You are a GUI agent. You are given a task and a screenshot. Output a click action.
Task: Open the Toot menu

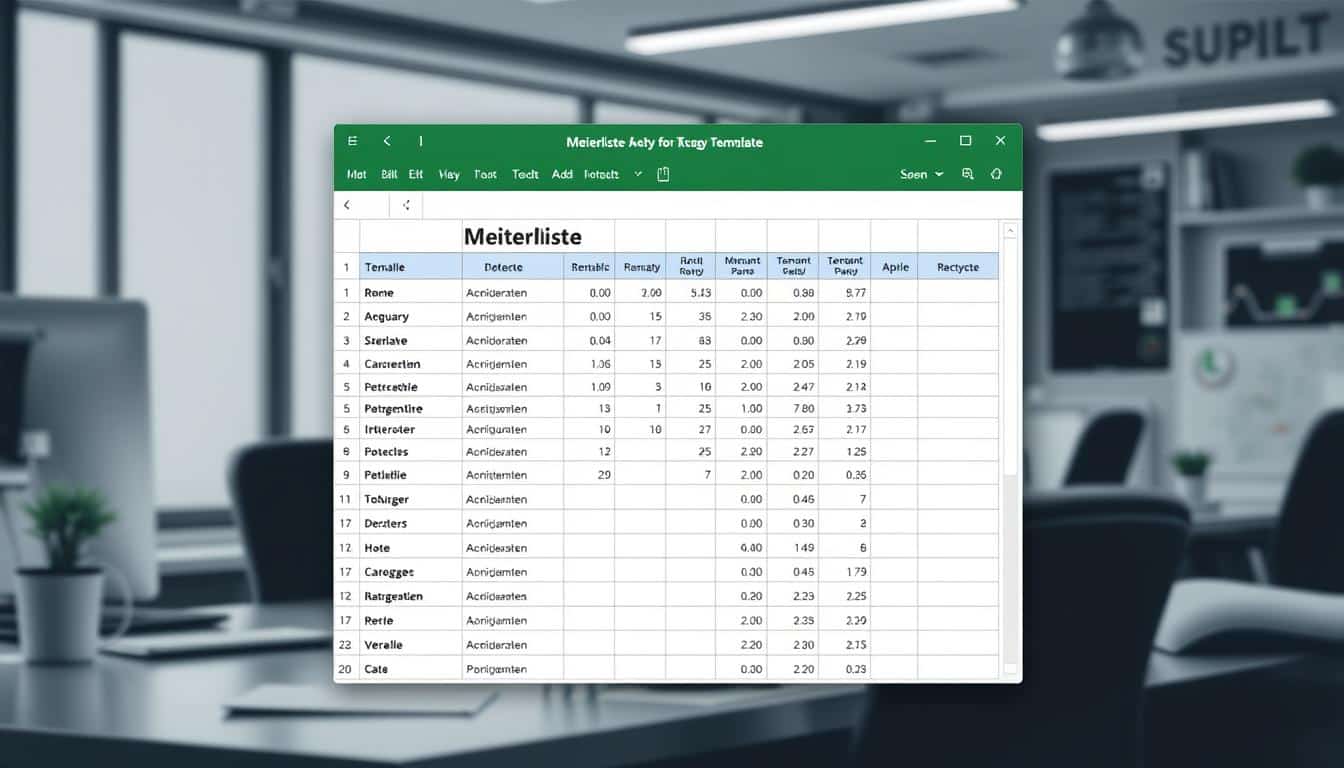coord(485,174)
